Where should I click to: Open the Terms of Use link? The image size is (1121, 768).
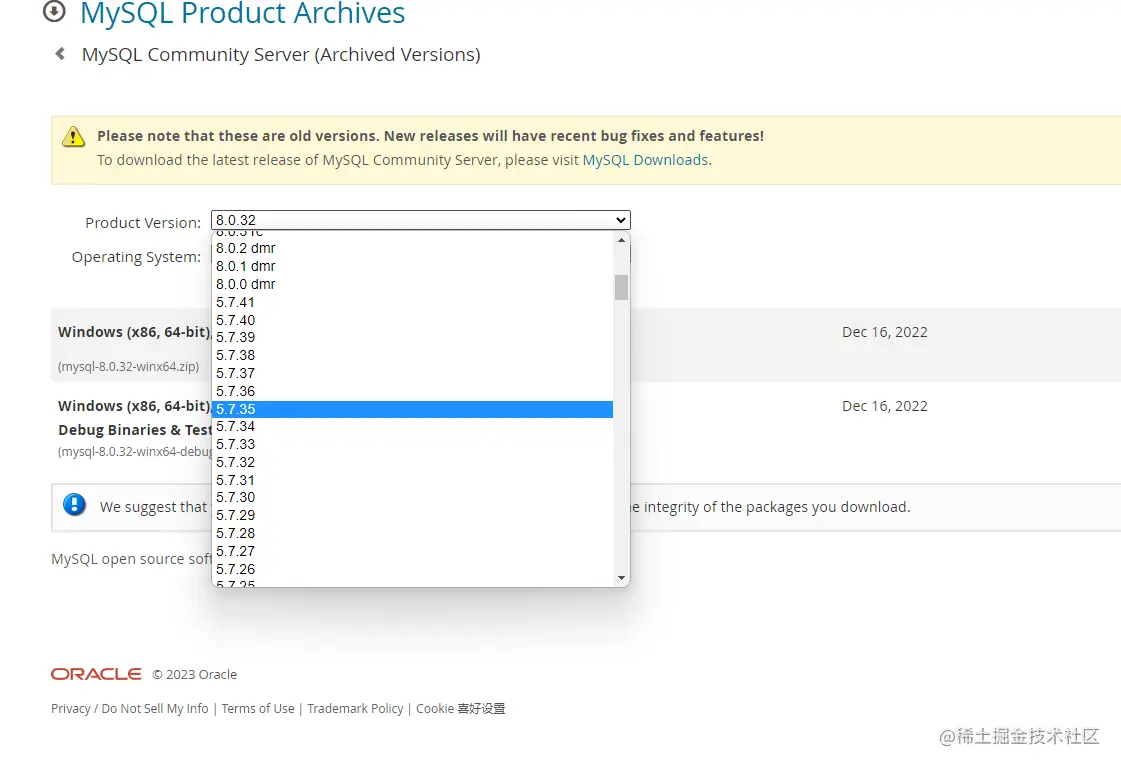pyautogui.click(x=257, y=708)
